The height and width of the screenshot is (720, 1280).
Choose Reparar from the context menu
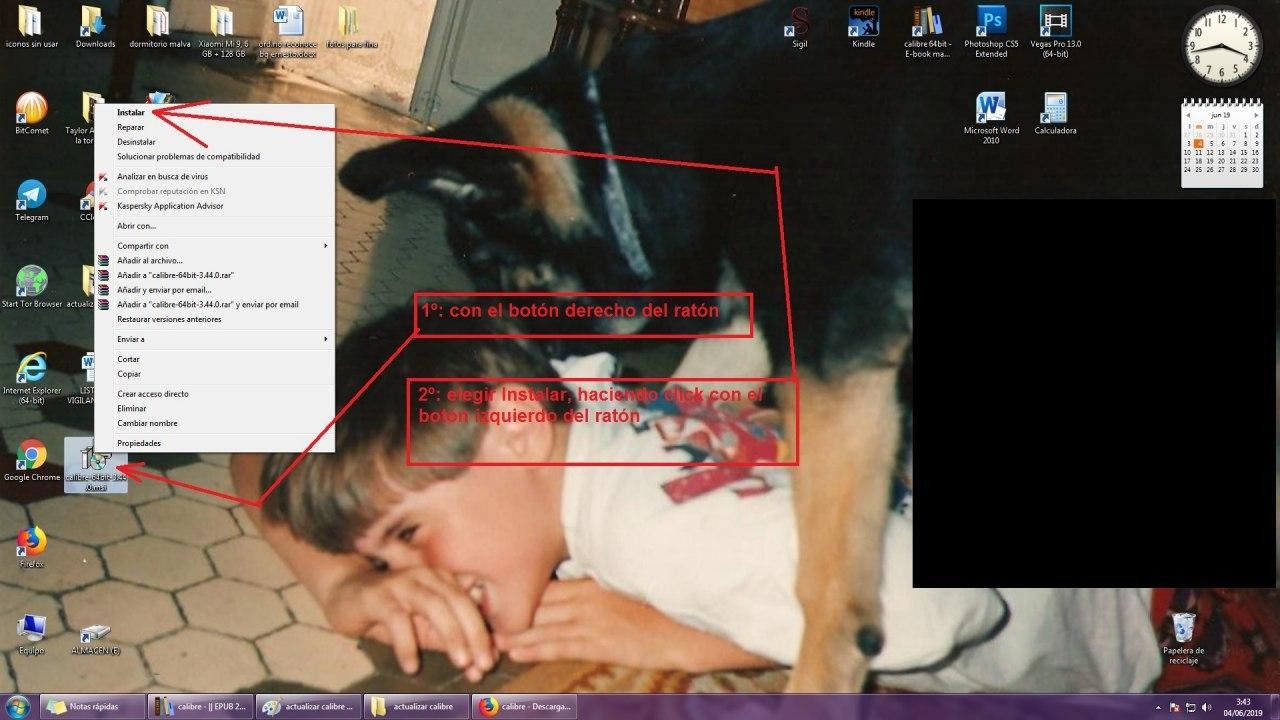[x=214, y=127]
